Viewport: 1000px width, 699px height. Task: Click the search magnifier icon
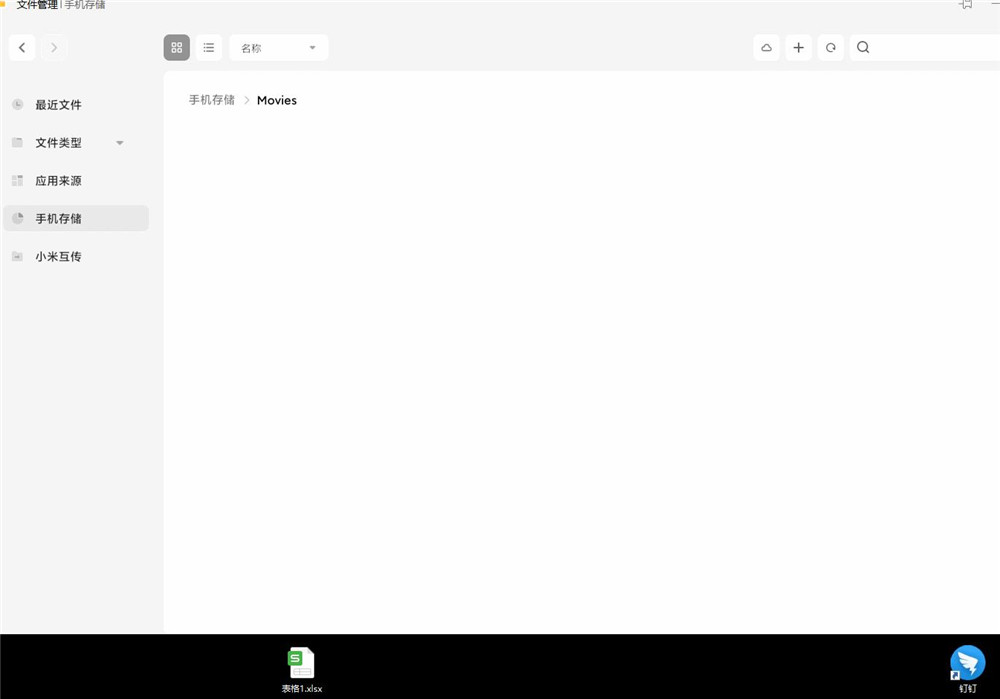(864, 47)
